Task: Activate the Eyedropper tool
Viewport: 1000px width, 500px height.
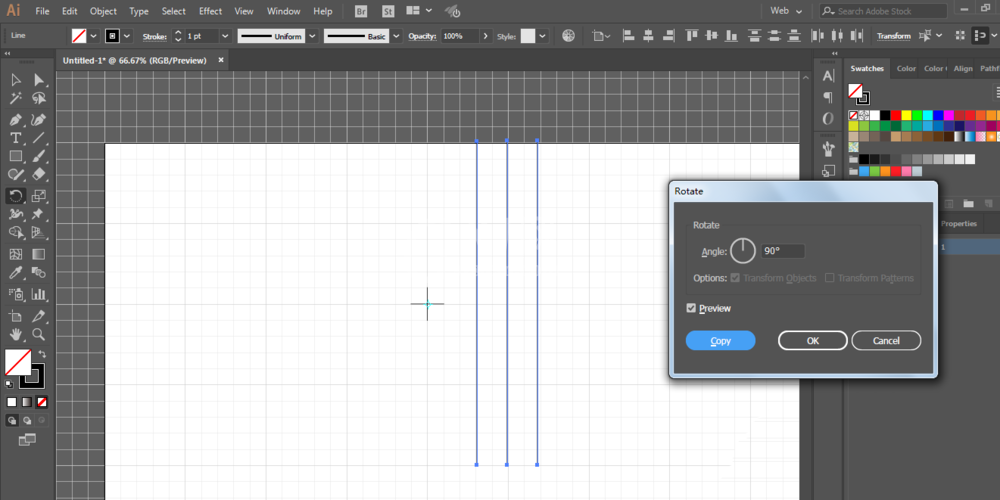Action: [16, 273]
